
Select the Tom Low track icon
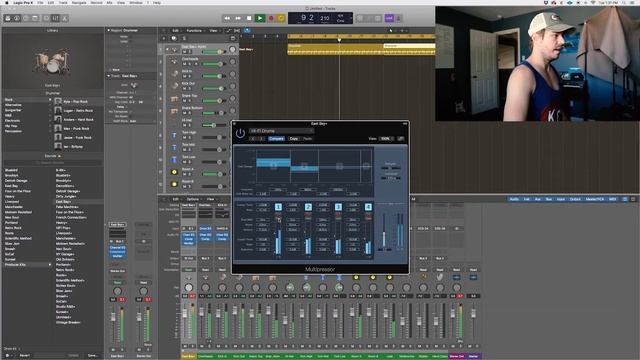174,160
